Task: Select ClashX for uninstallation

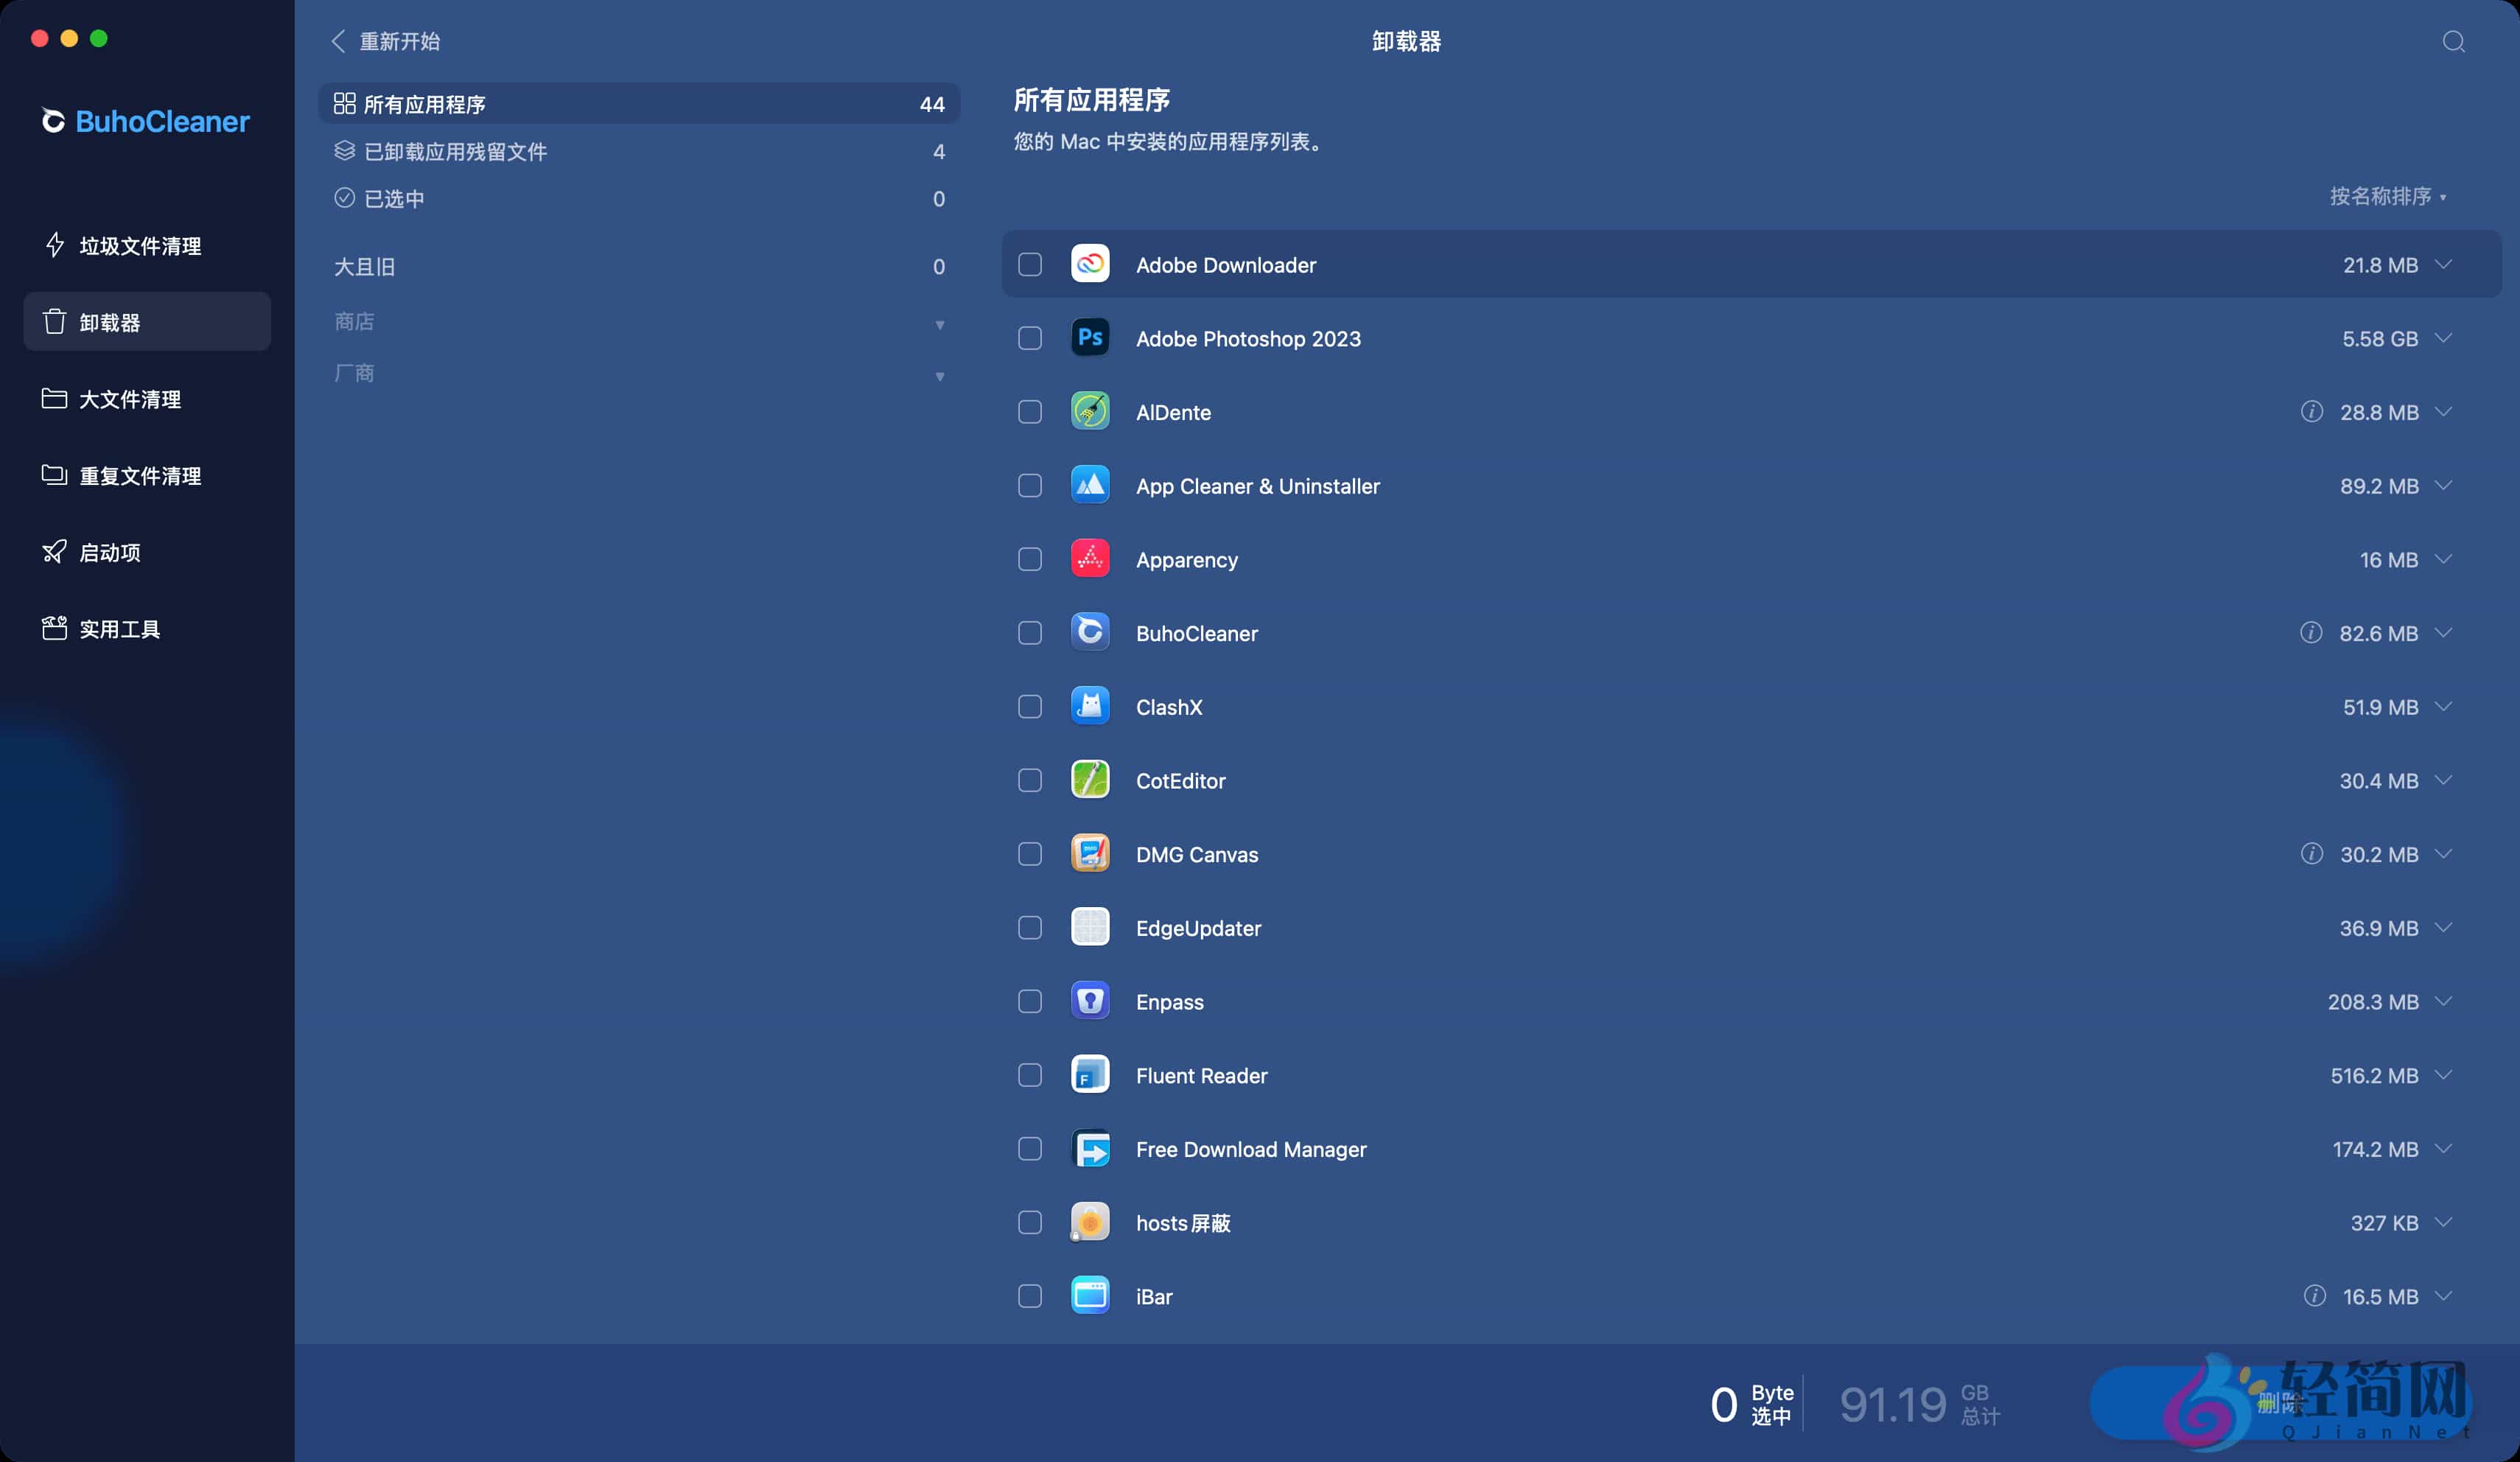Action: tap(1030, 706)
